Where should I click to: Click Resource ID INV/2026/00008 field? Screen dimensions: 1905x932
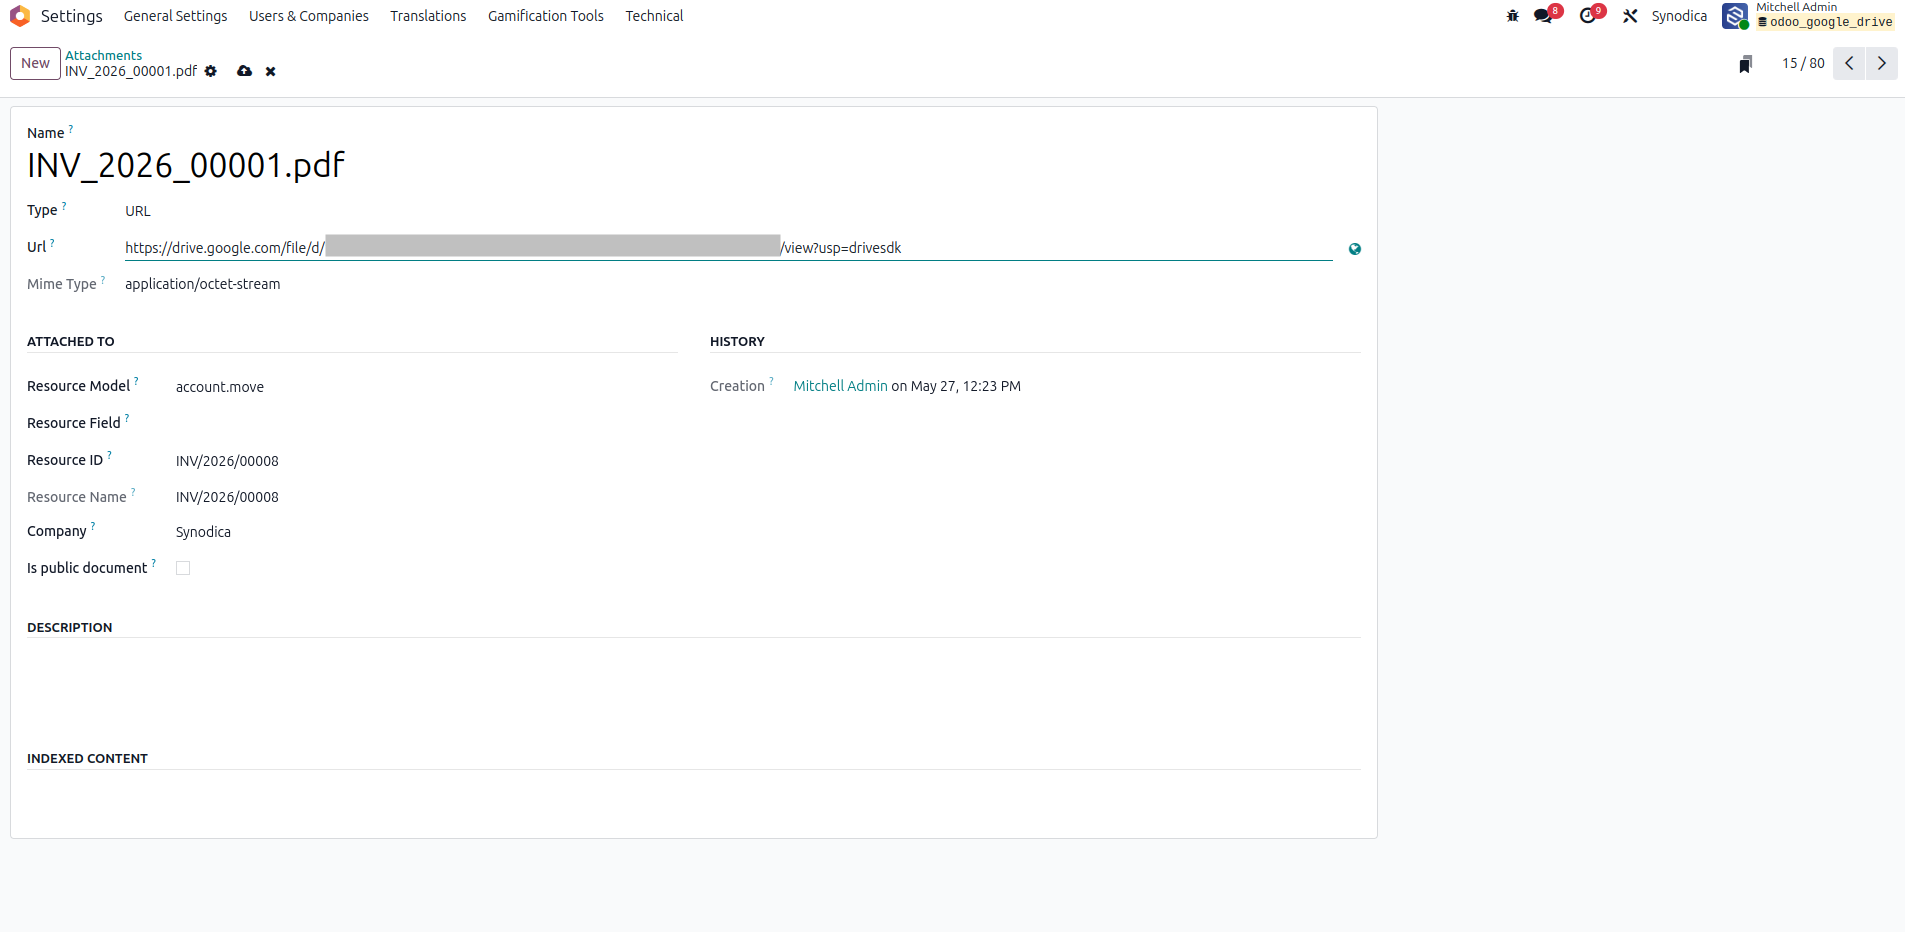pyautogui.click(x=426, y=461)
